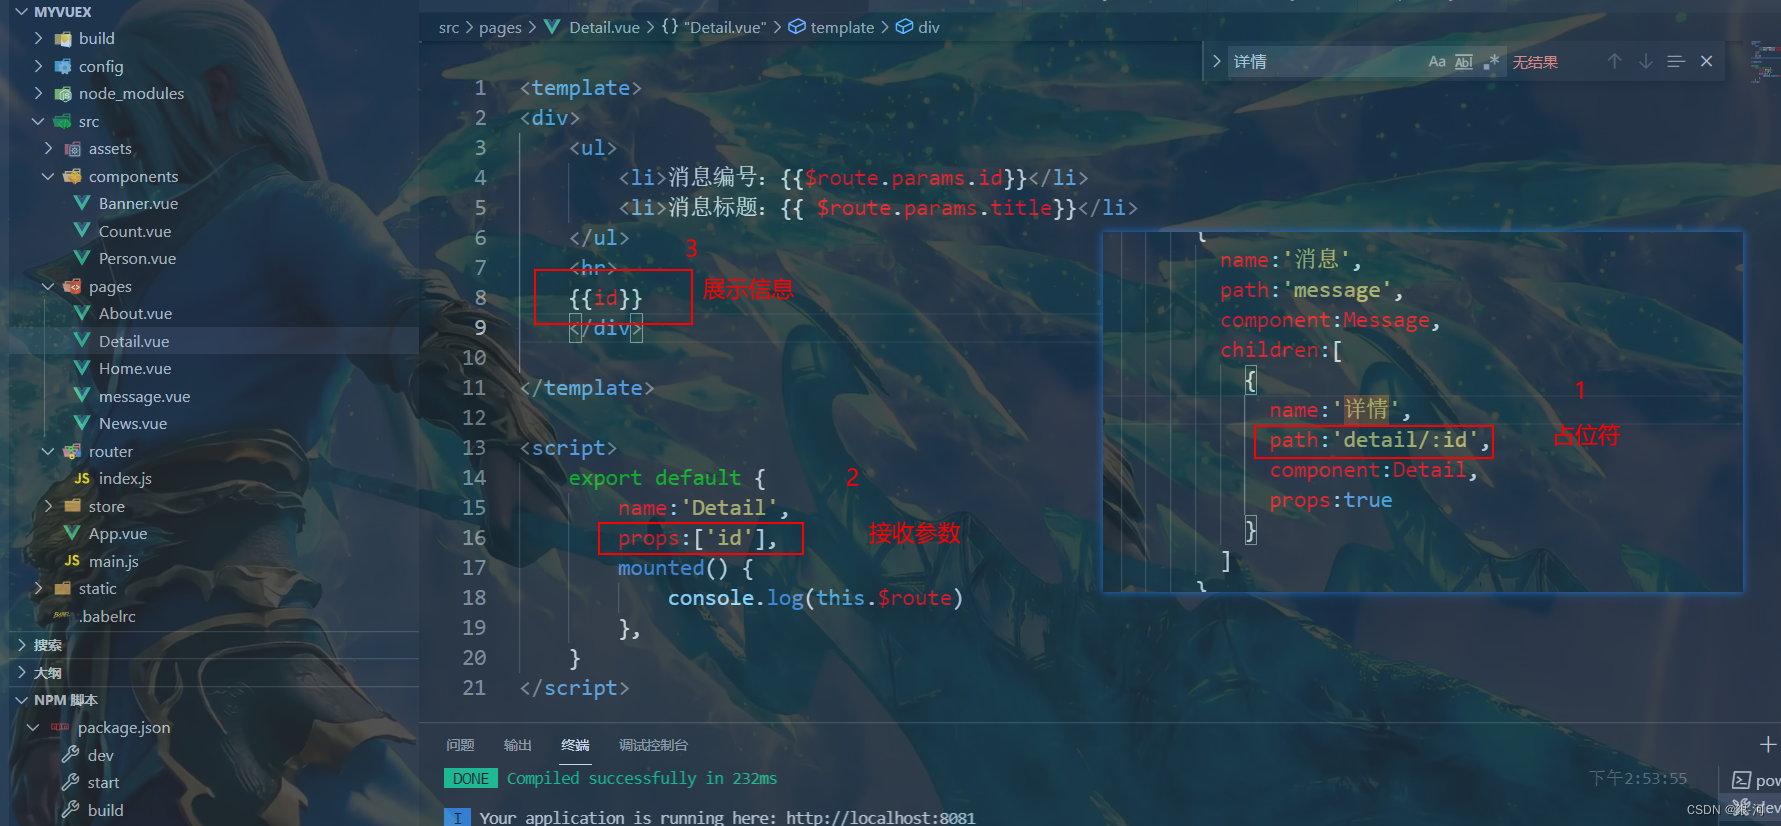Open the .babelrc config file
Screen dimensions: 1781x826
pyautogui.click(x=107, y=616)
